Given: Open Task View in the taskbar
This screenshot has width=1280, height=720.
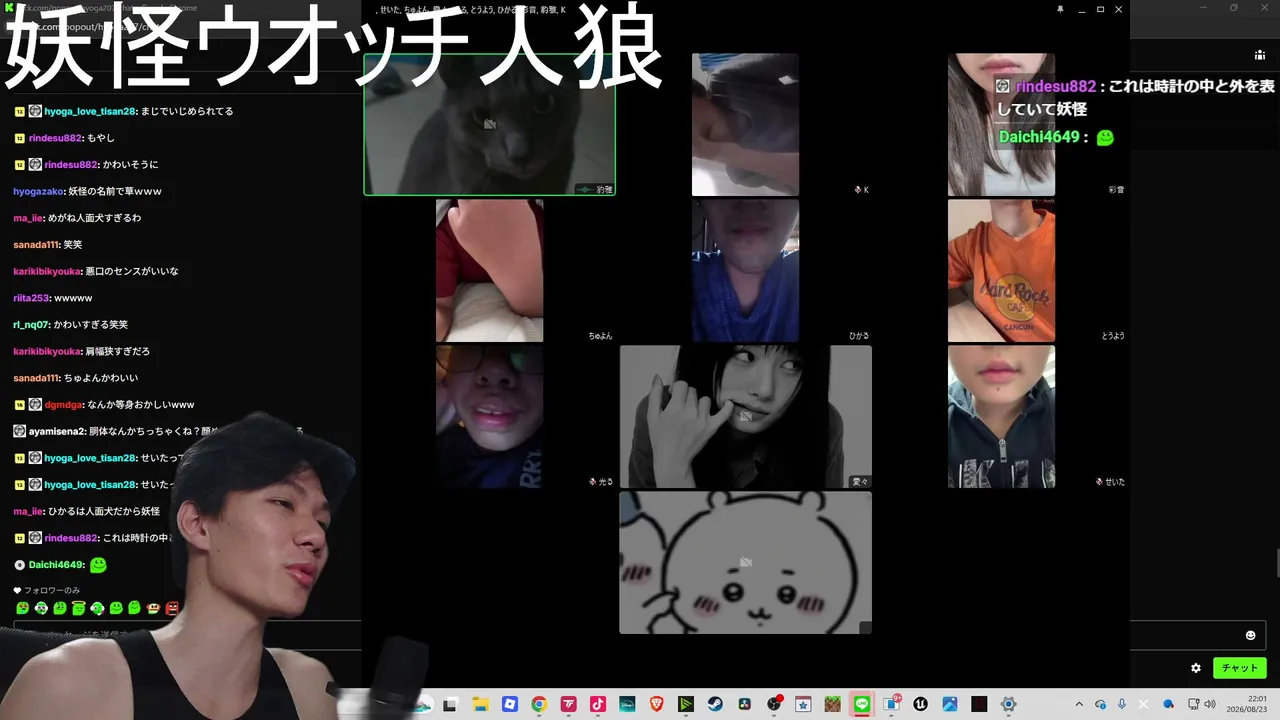Looking at the screenshot, I should [x=450, y=704].
